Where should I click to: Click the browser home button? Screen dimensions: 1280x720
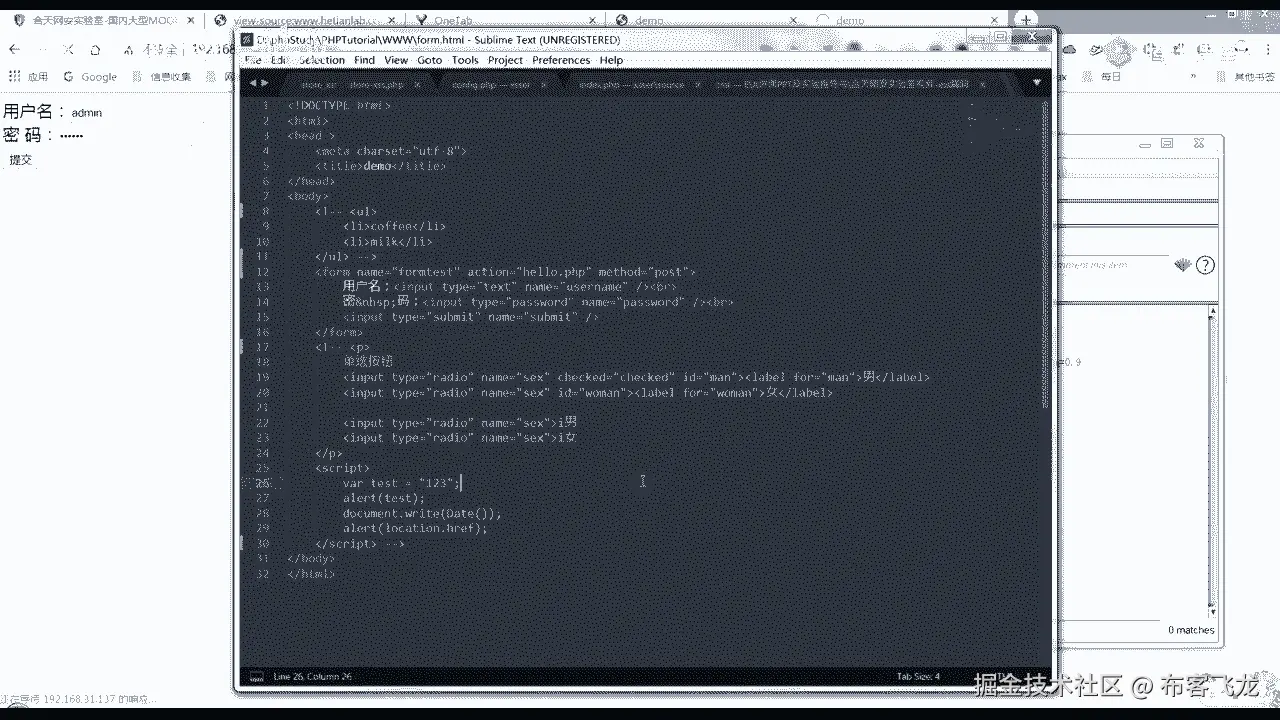pyautogui.click(x=95, y=49)
